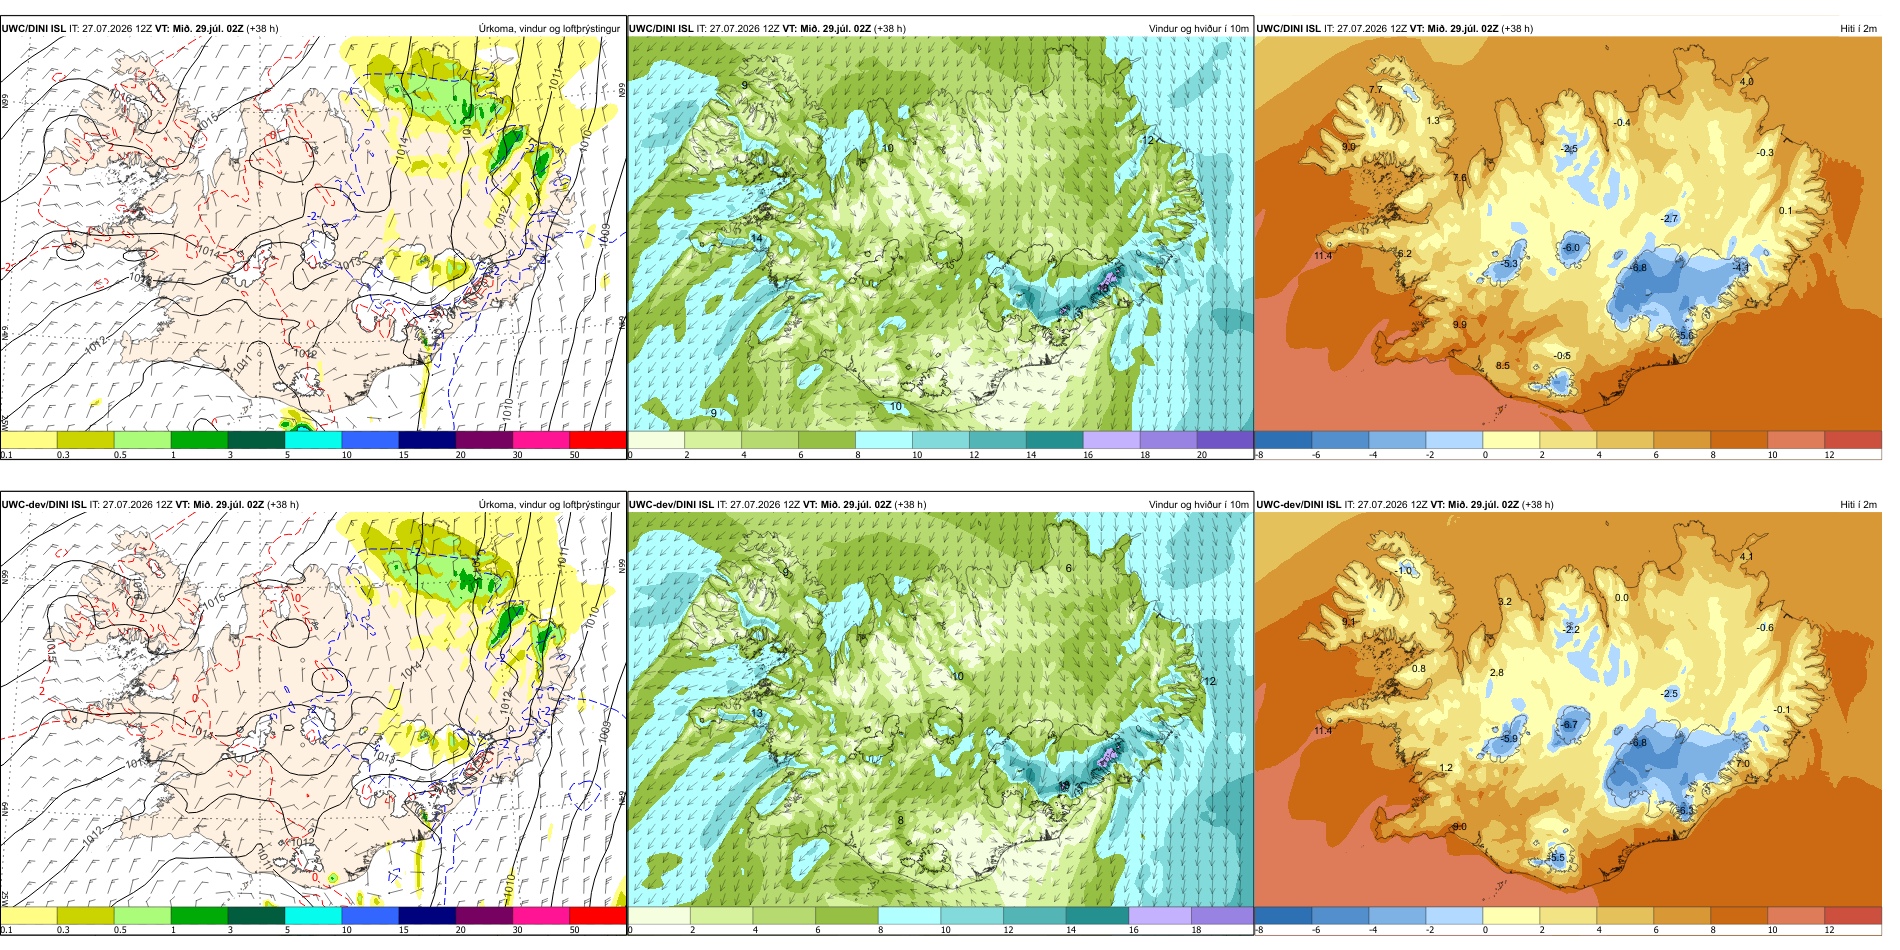Click the -5.9 temperature value on UWC-dev map
Viewport: 1900px width, 950px height.
1509,739
